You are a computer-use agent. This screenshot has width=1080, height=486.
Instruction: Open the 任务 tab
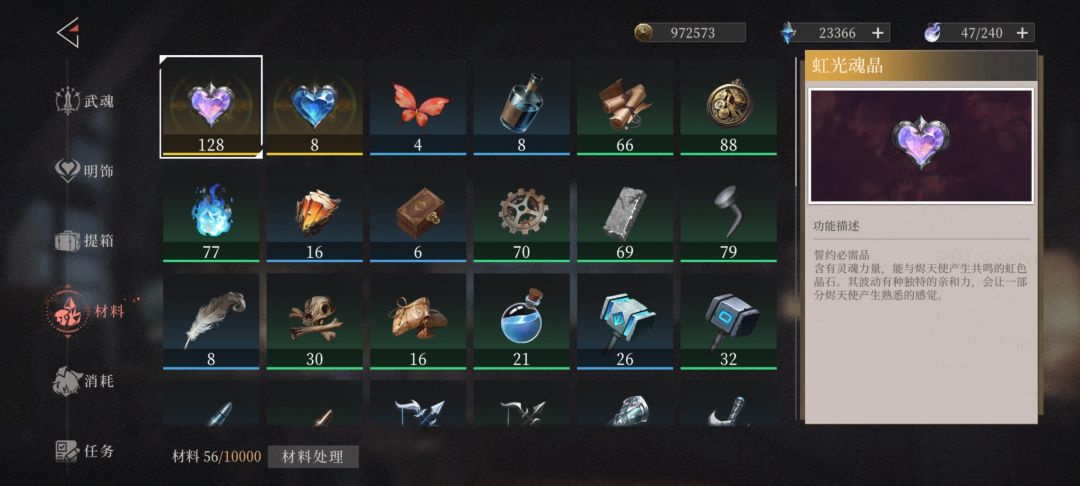(85, 451)
